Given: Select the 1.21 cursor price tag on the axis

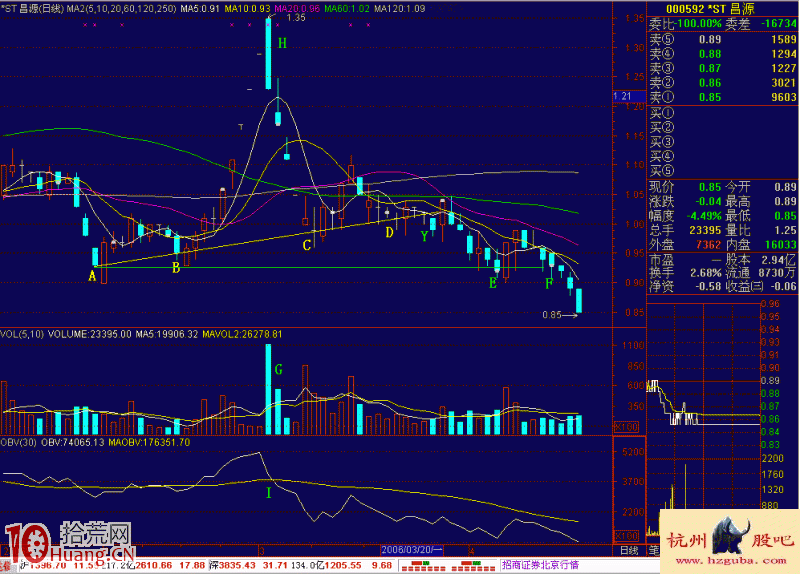Looking at the screenshot, I should [x=629, y=96].
